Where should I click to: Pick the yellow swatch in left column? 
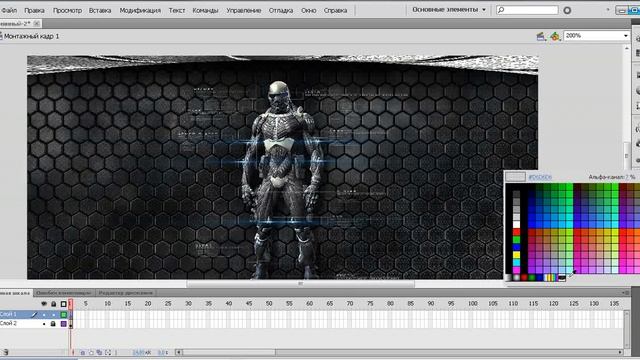(x=516, y=255)
